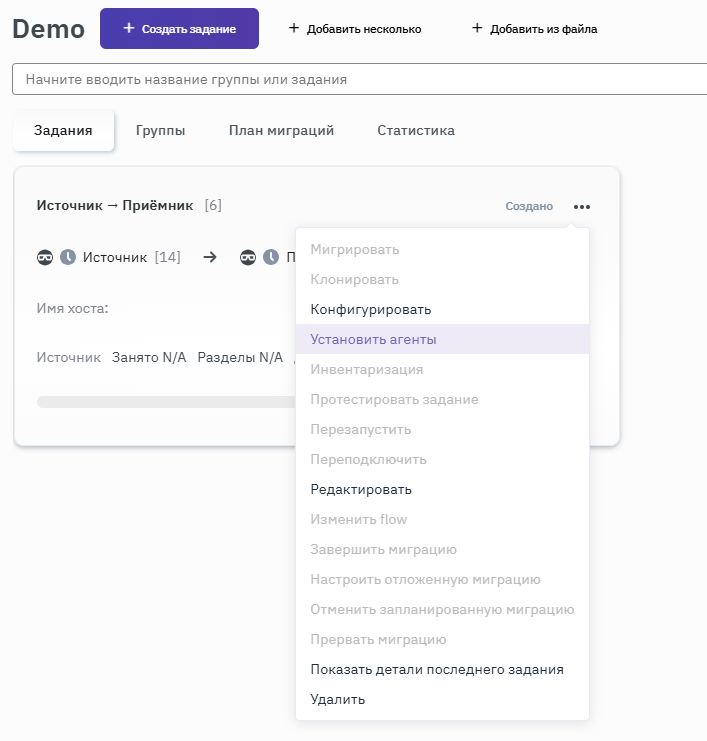The height and width of the screenshot is (741, 707).
Task: Open the План миграций tab
Action: click(281, 130)
